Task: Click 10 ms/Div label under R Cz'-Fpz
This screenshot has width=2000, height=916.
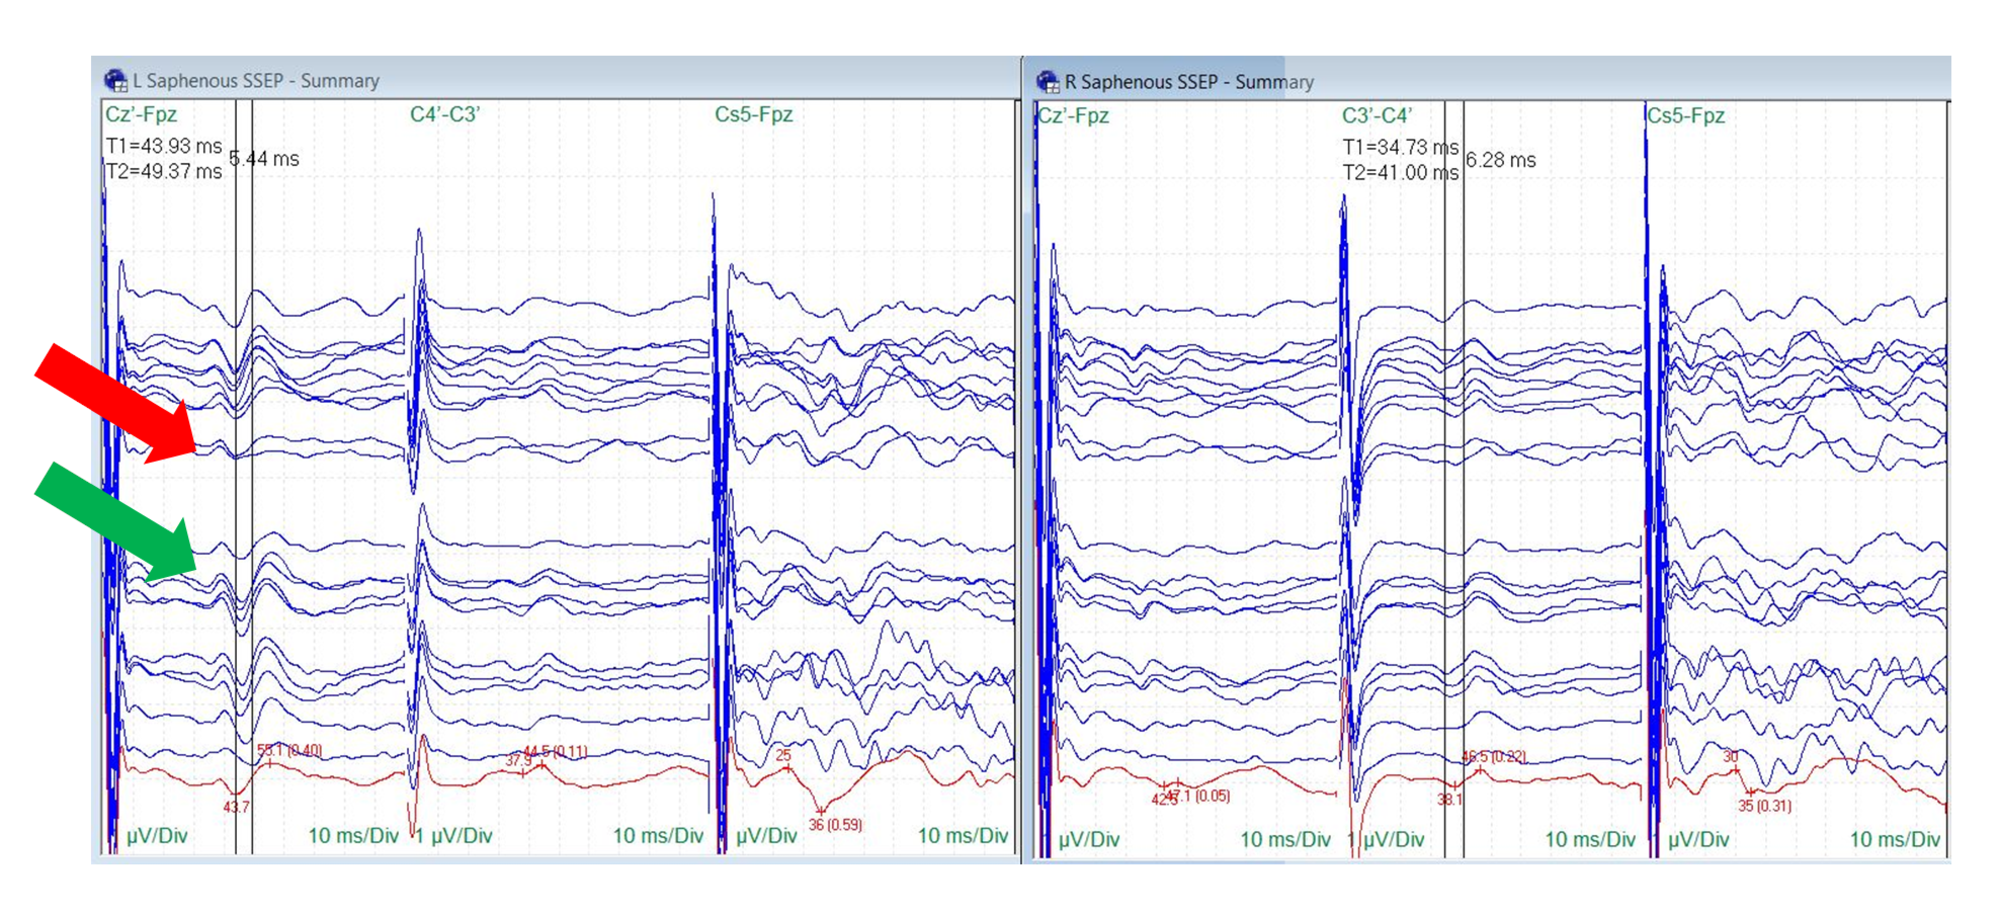Action: click(1286, 839)
